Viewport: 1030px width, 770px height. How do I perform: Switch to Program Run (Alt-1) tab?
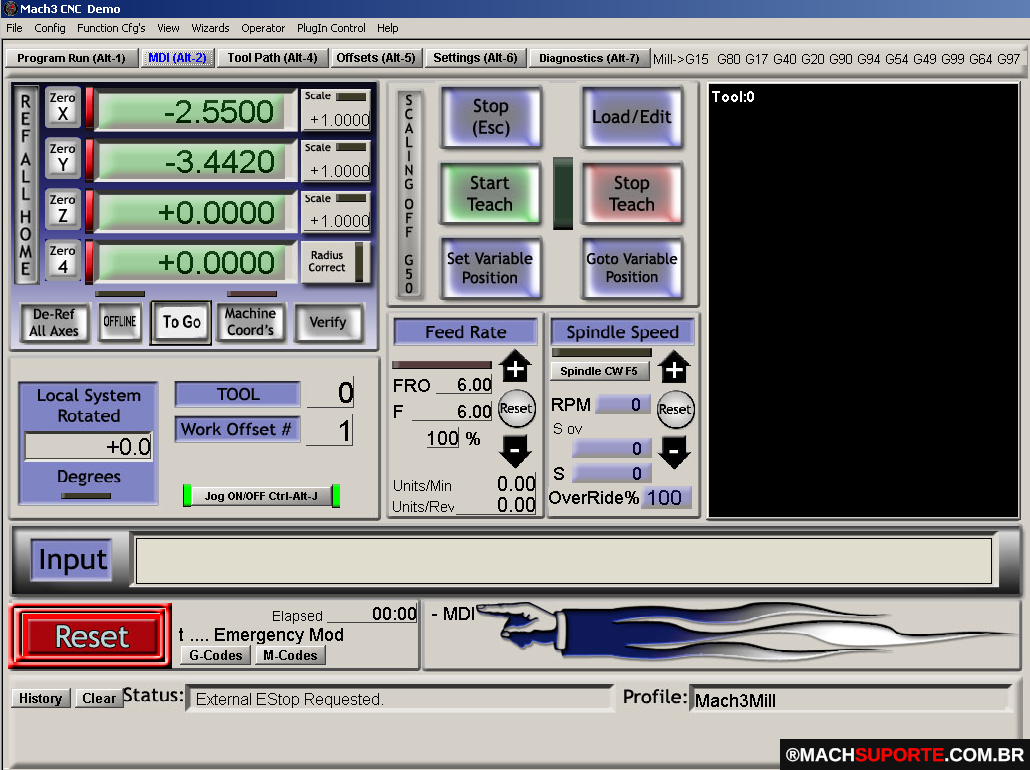72,58
